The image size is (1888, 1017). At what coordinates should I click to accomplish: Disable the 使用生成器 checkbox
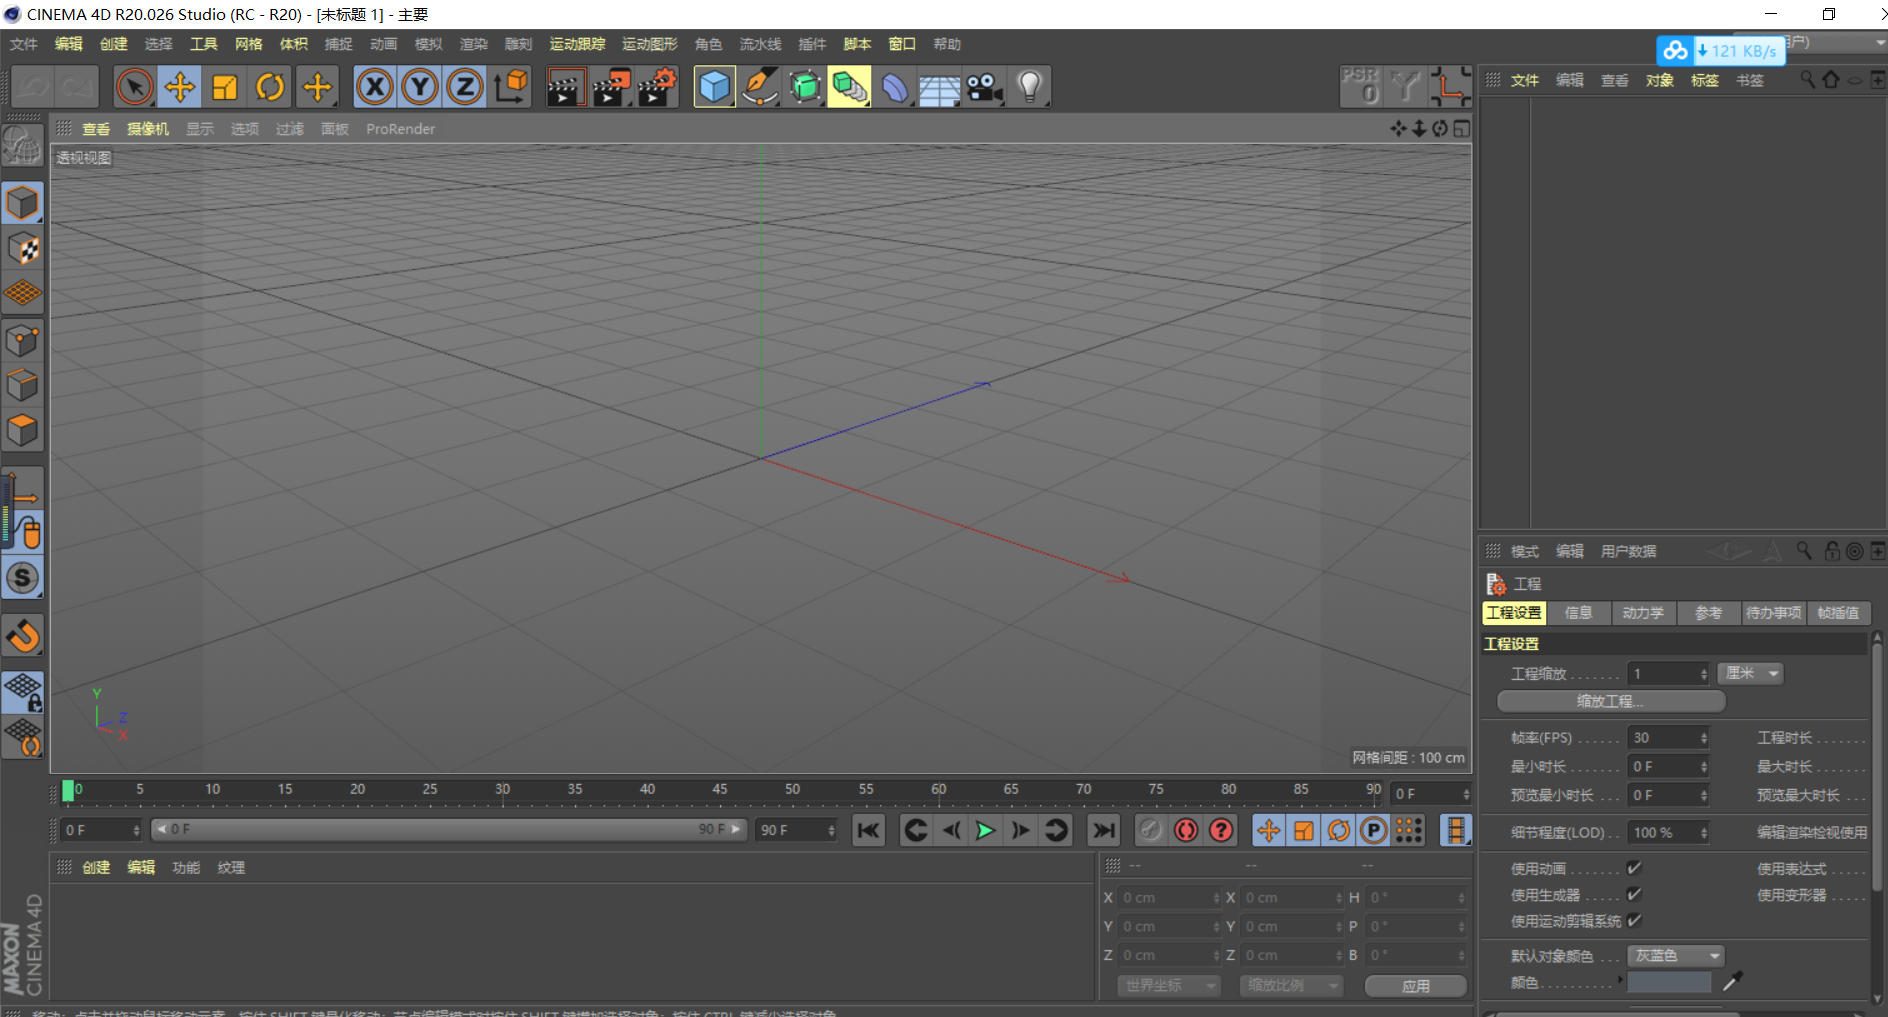[x=1634, y=894]
